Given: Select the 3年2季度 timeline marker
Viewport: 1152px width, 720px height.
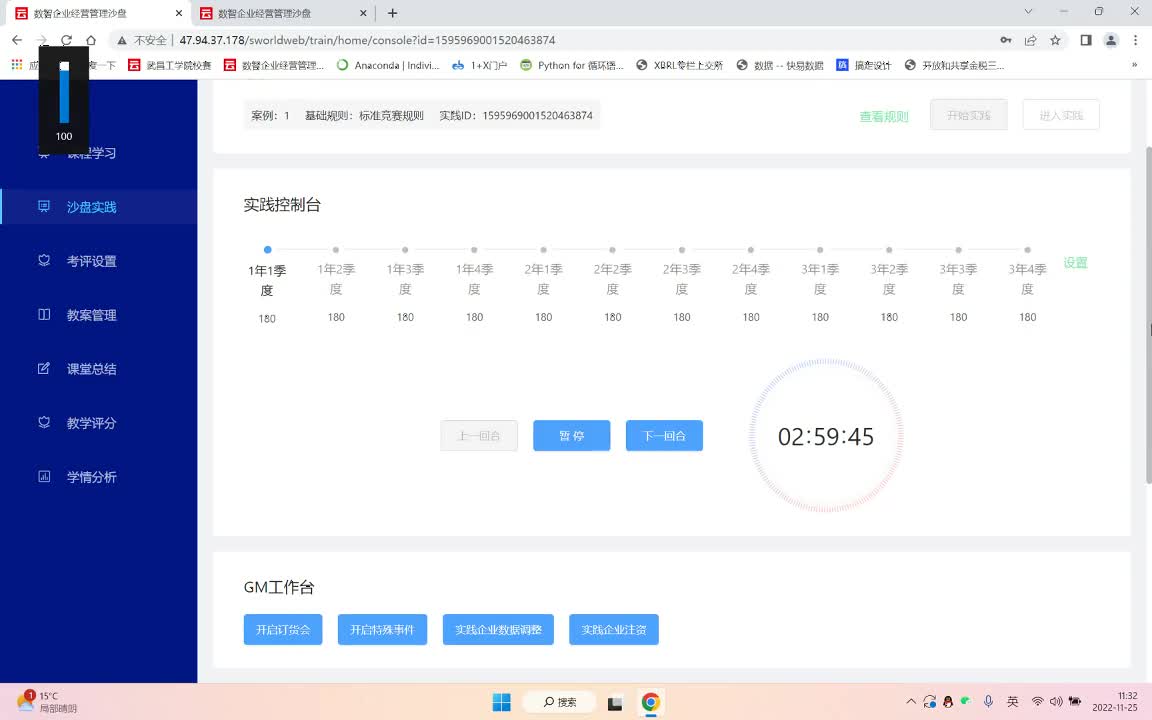Looking at the screenshot, I should (x=889, y=250).
